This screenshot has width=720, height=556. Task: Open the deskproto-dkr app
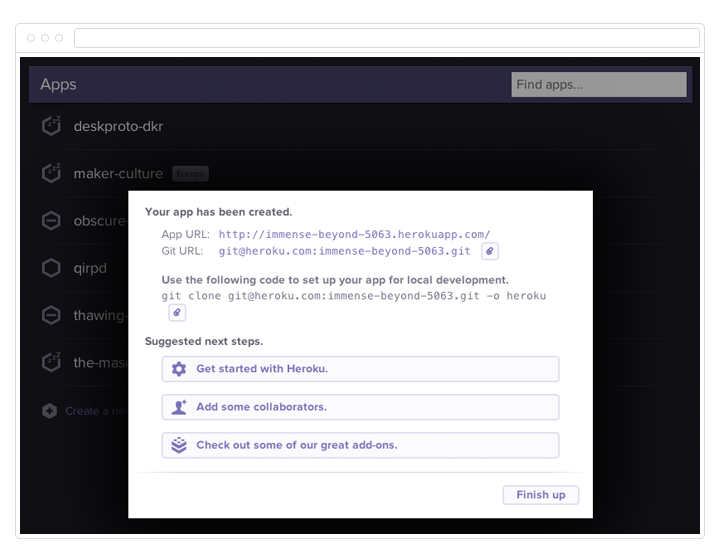click(118, 126)
